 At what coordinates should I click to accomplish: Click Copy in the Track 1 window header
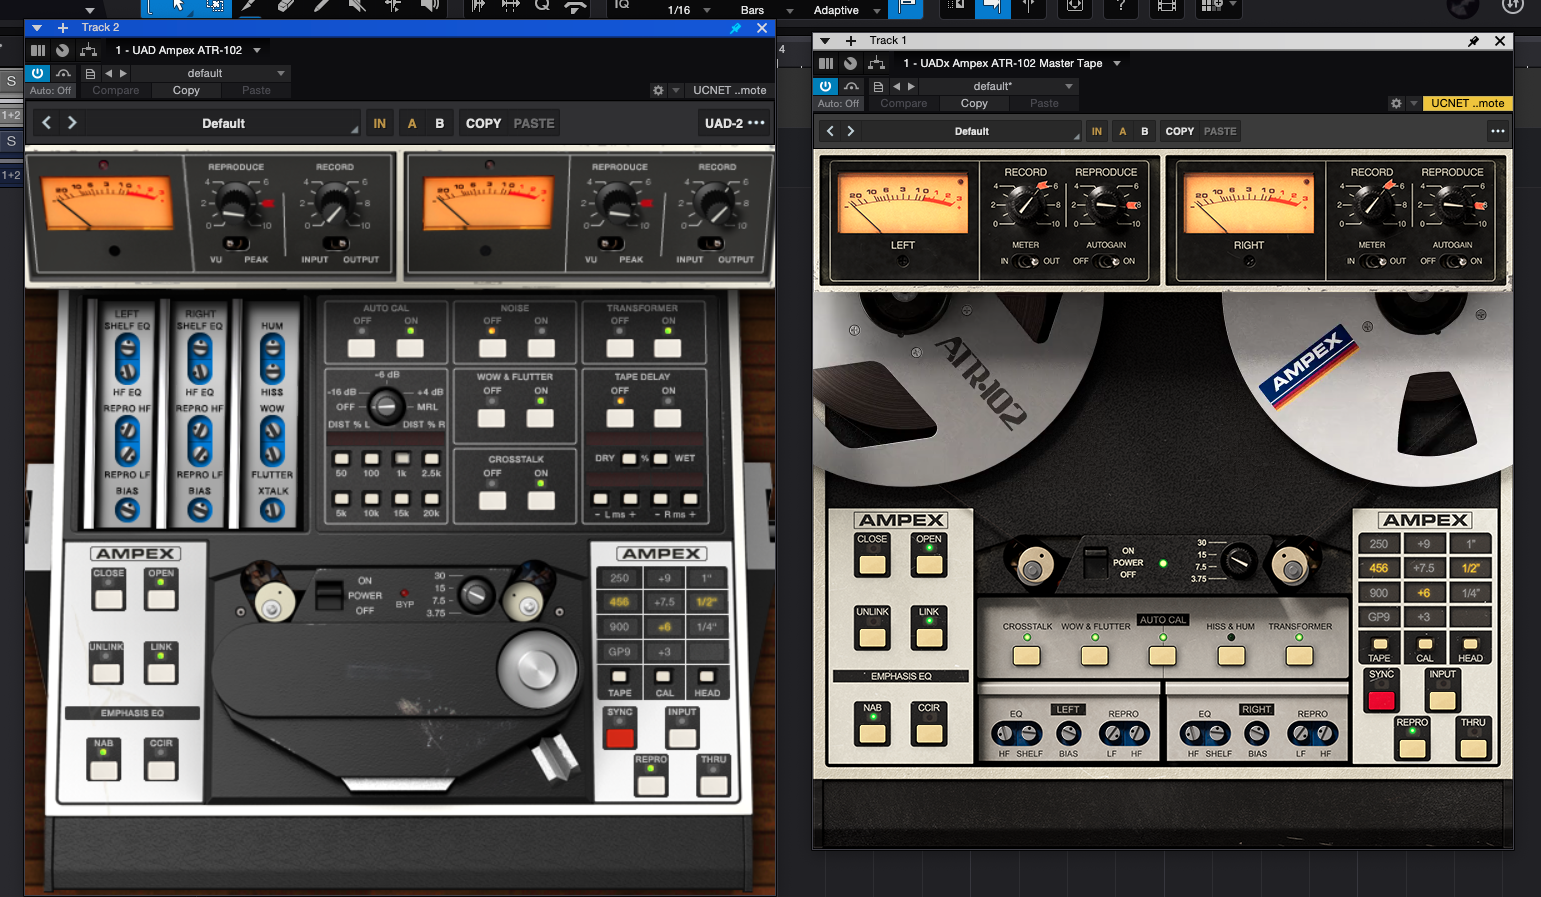[974, 103]
